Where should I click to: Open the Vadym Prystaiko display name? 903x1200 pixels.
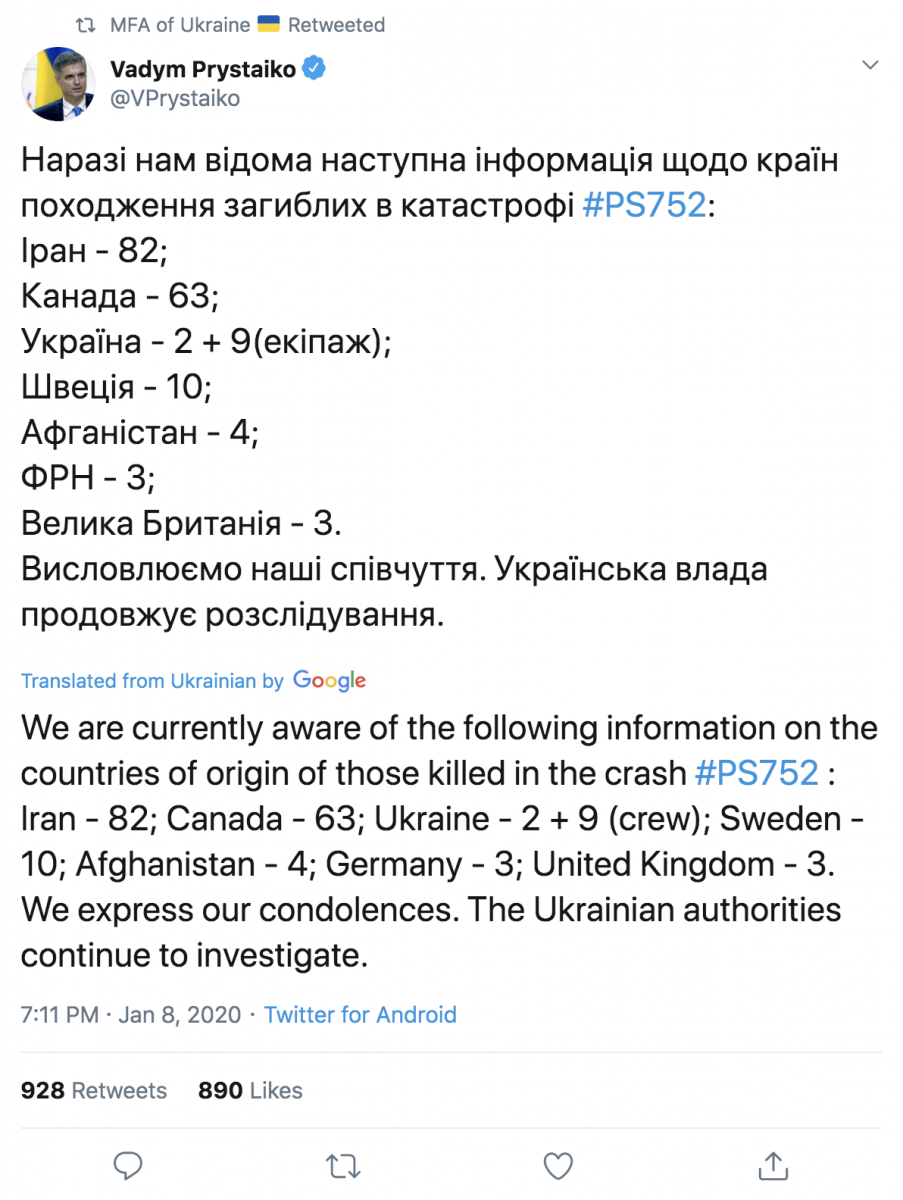(202, 69)
